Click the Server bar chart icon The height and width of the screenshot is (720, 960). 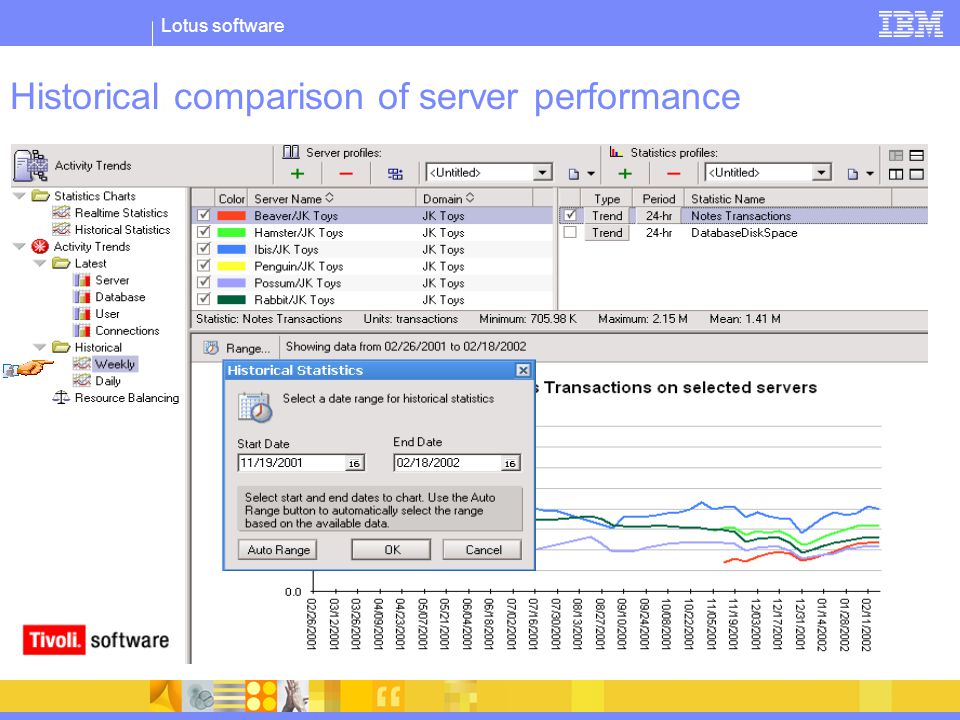tap(82, 280)
